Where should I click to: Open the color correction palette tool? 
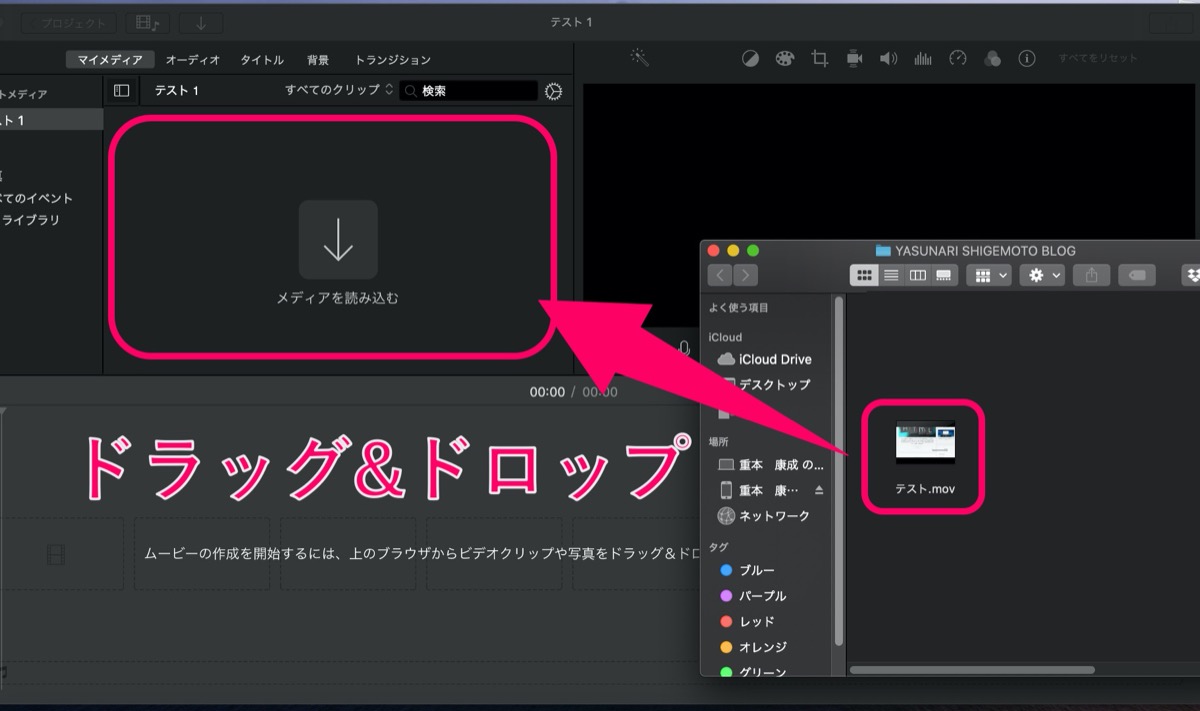tap(785, 59)
